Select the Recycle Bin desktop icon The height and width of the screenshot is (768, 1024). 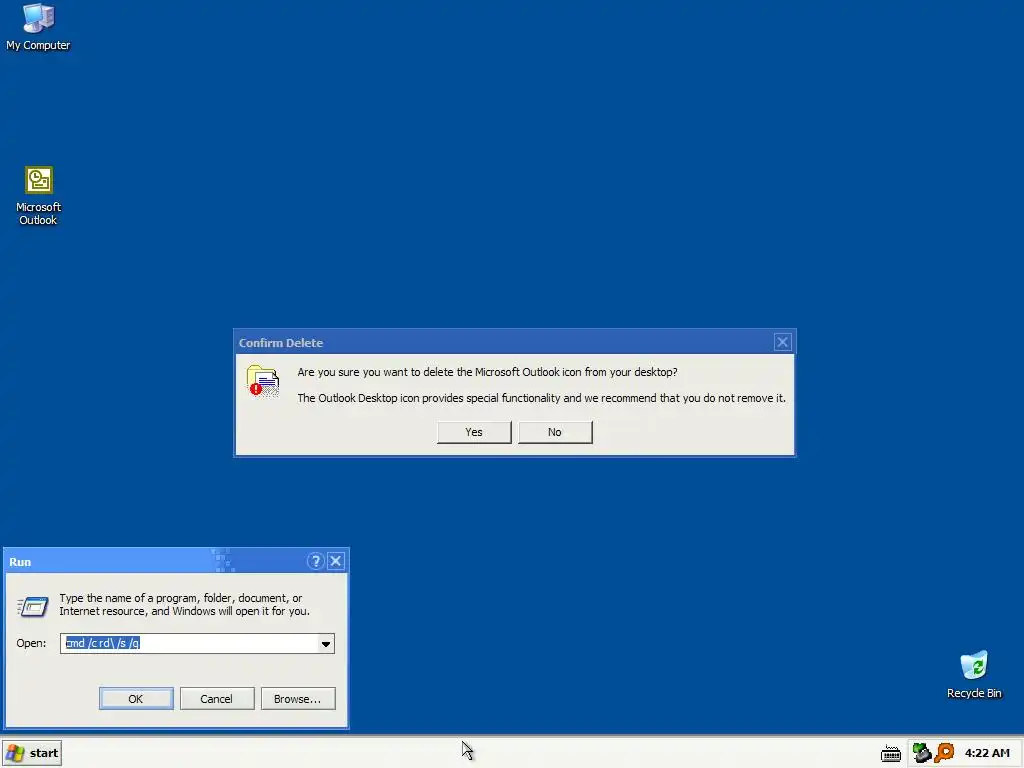[x=974, y=675]
